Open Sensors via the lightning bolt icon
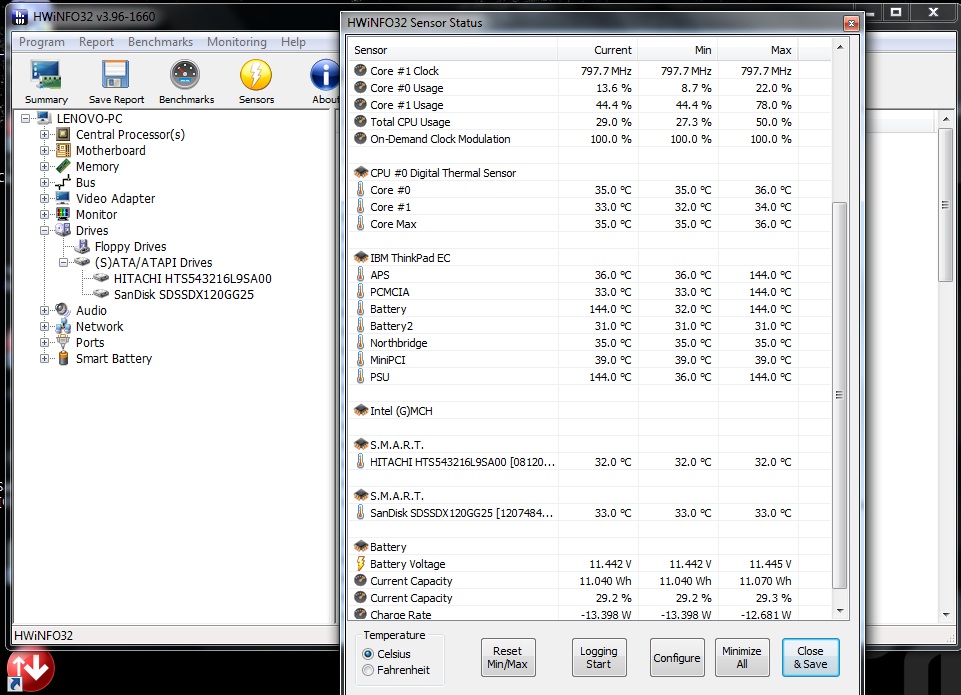The height and width of the screenshot is (695, 961). click(256, 75)
